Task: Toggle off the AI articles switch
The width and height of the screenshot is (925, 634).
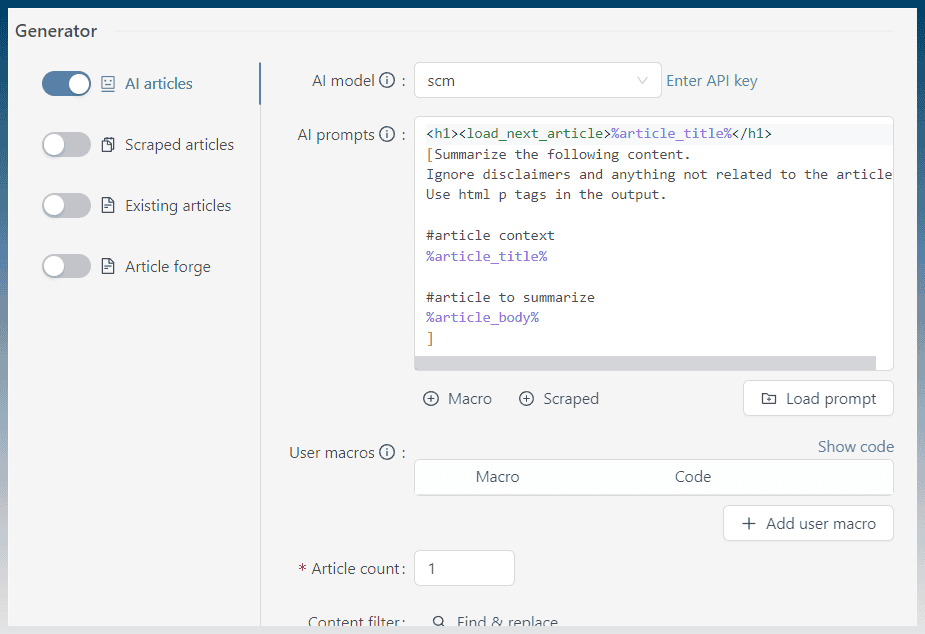Action: click(x=66, y=84)
